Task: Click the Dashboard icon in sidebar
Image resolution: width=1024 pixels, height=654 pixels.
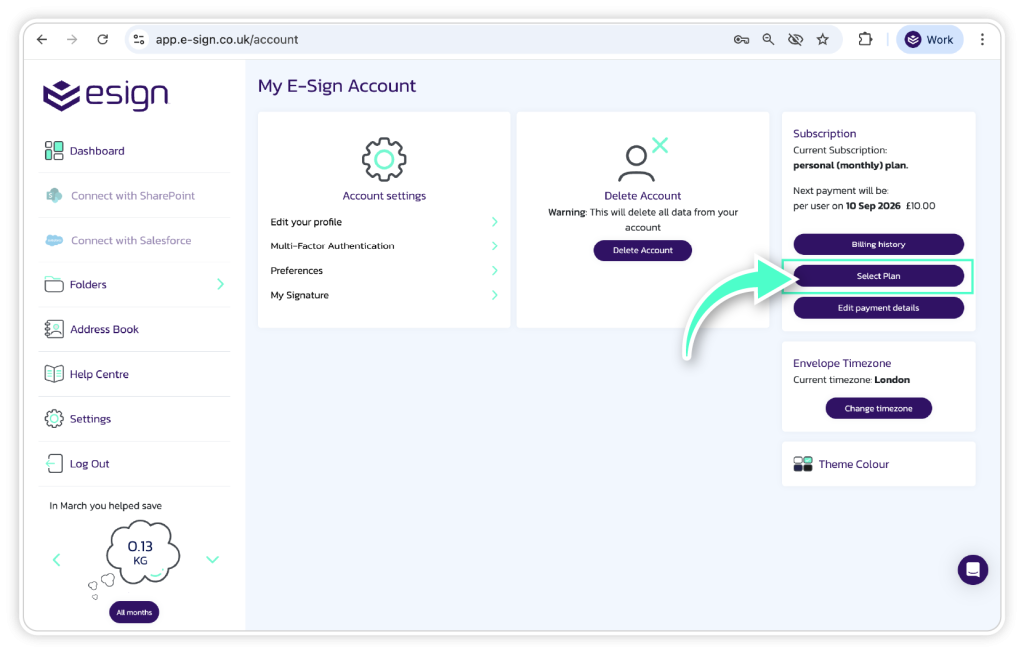Action: 54,151
